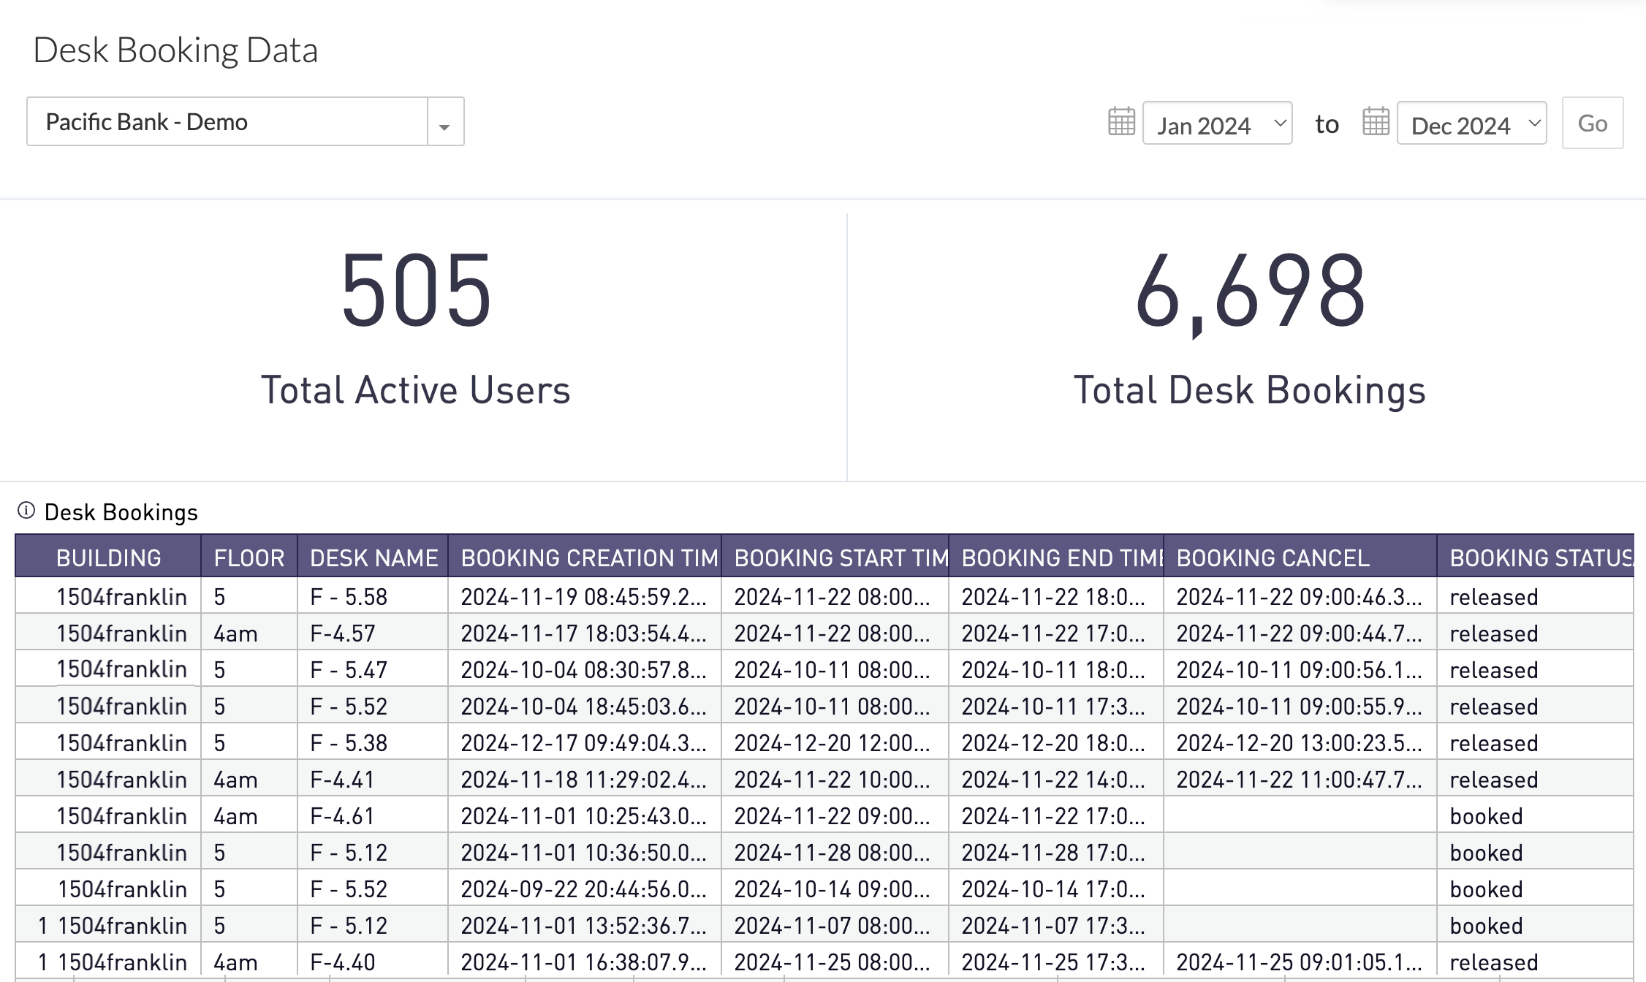1646x982 pixels.
Task: Click the BOOKING CANCEL column header
Action: [1272, 558]
